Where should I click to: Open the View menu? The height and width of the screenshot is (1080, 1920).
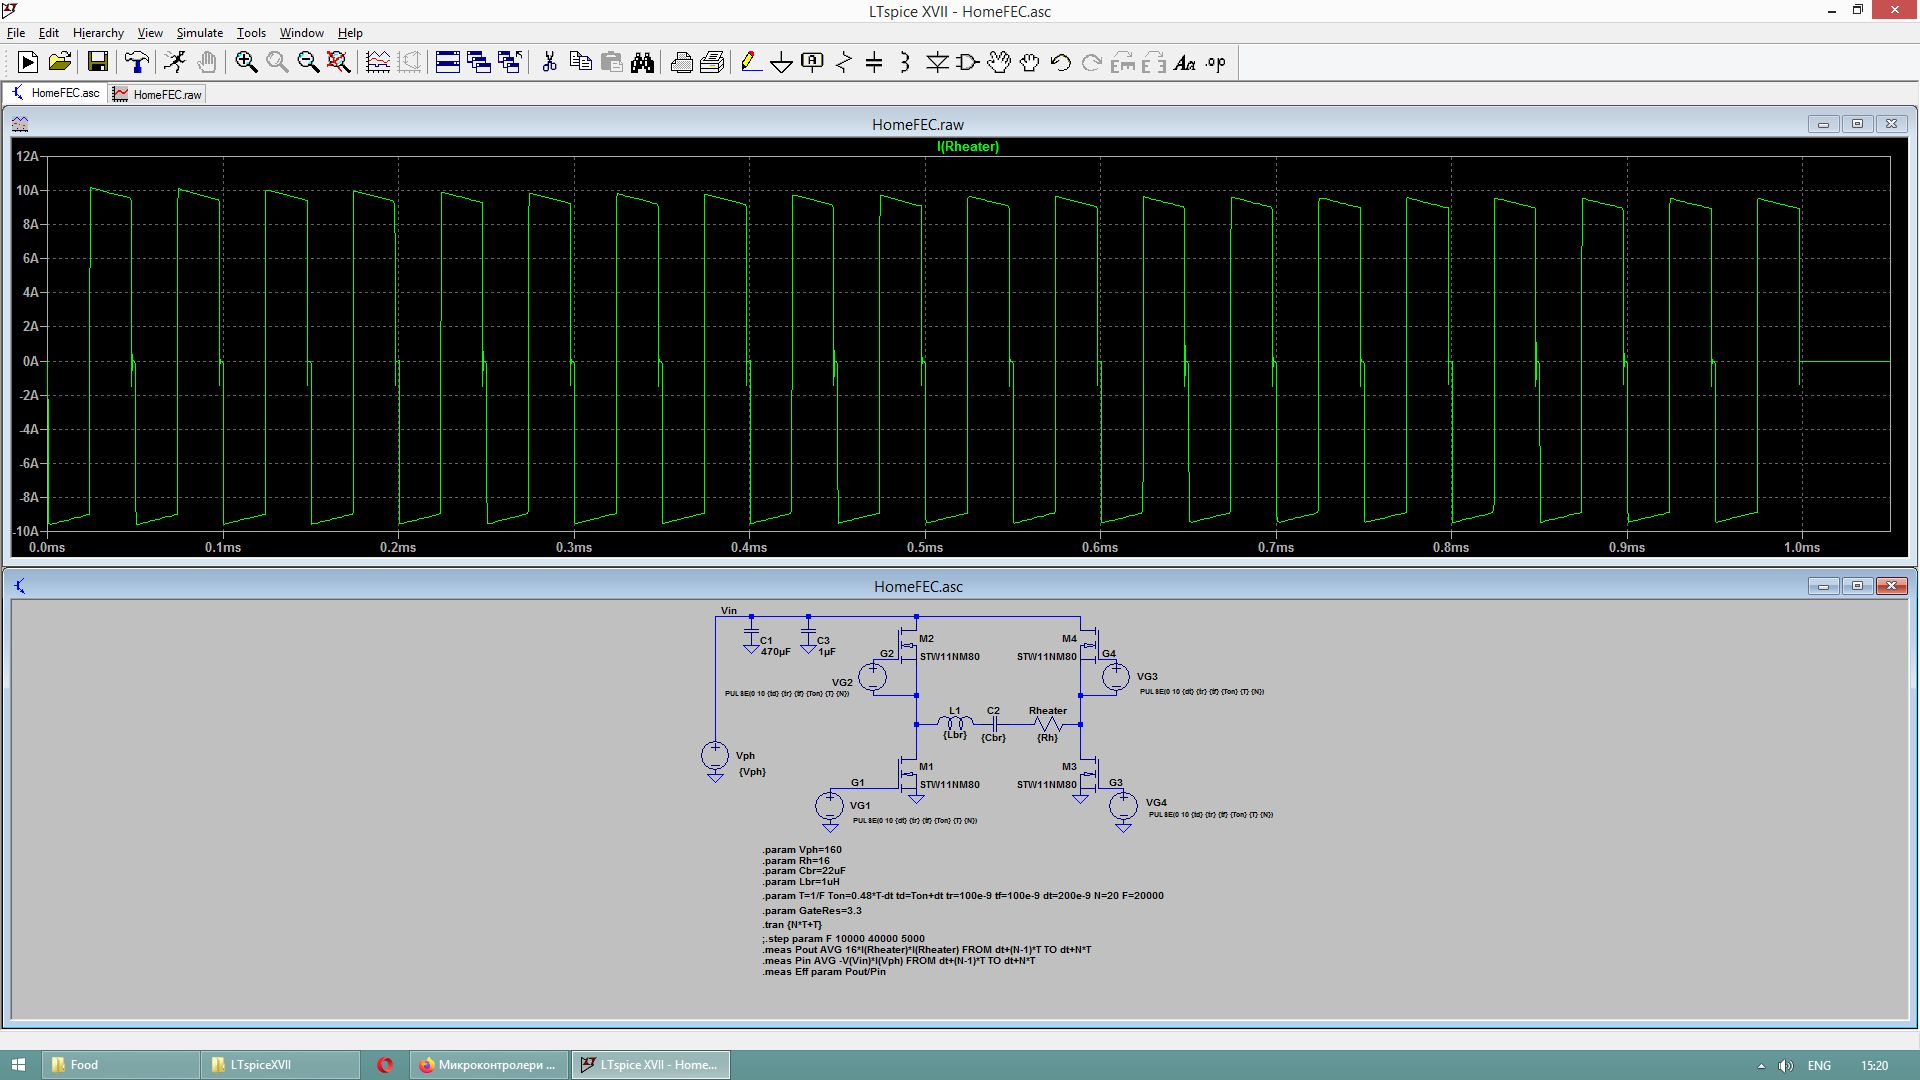[150, 33]
